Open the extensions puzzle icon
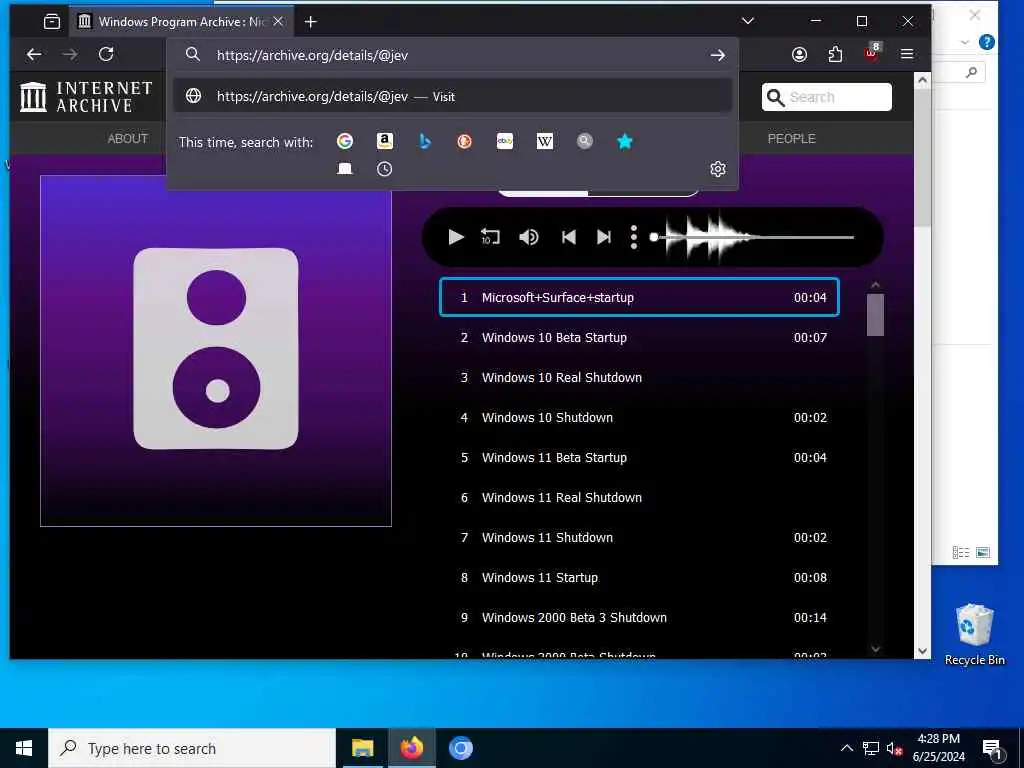 click(835, 54)
